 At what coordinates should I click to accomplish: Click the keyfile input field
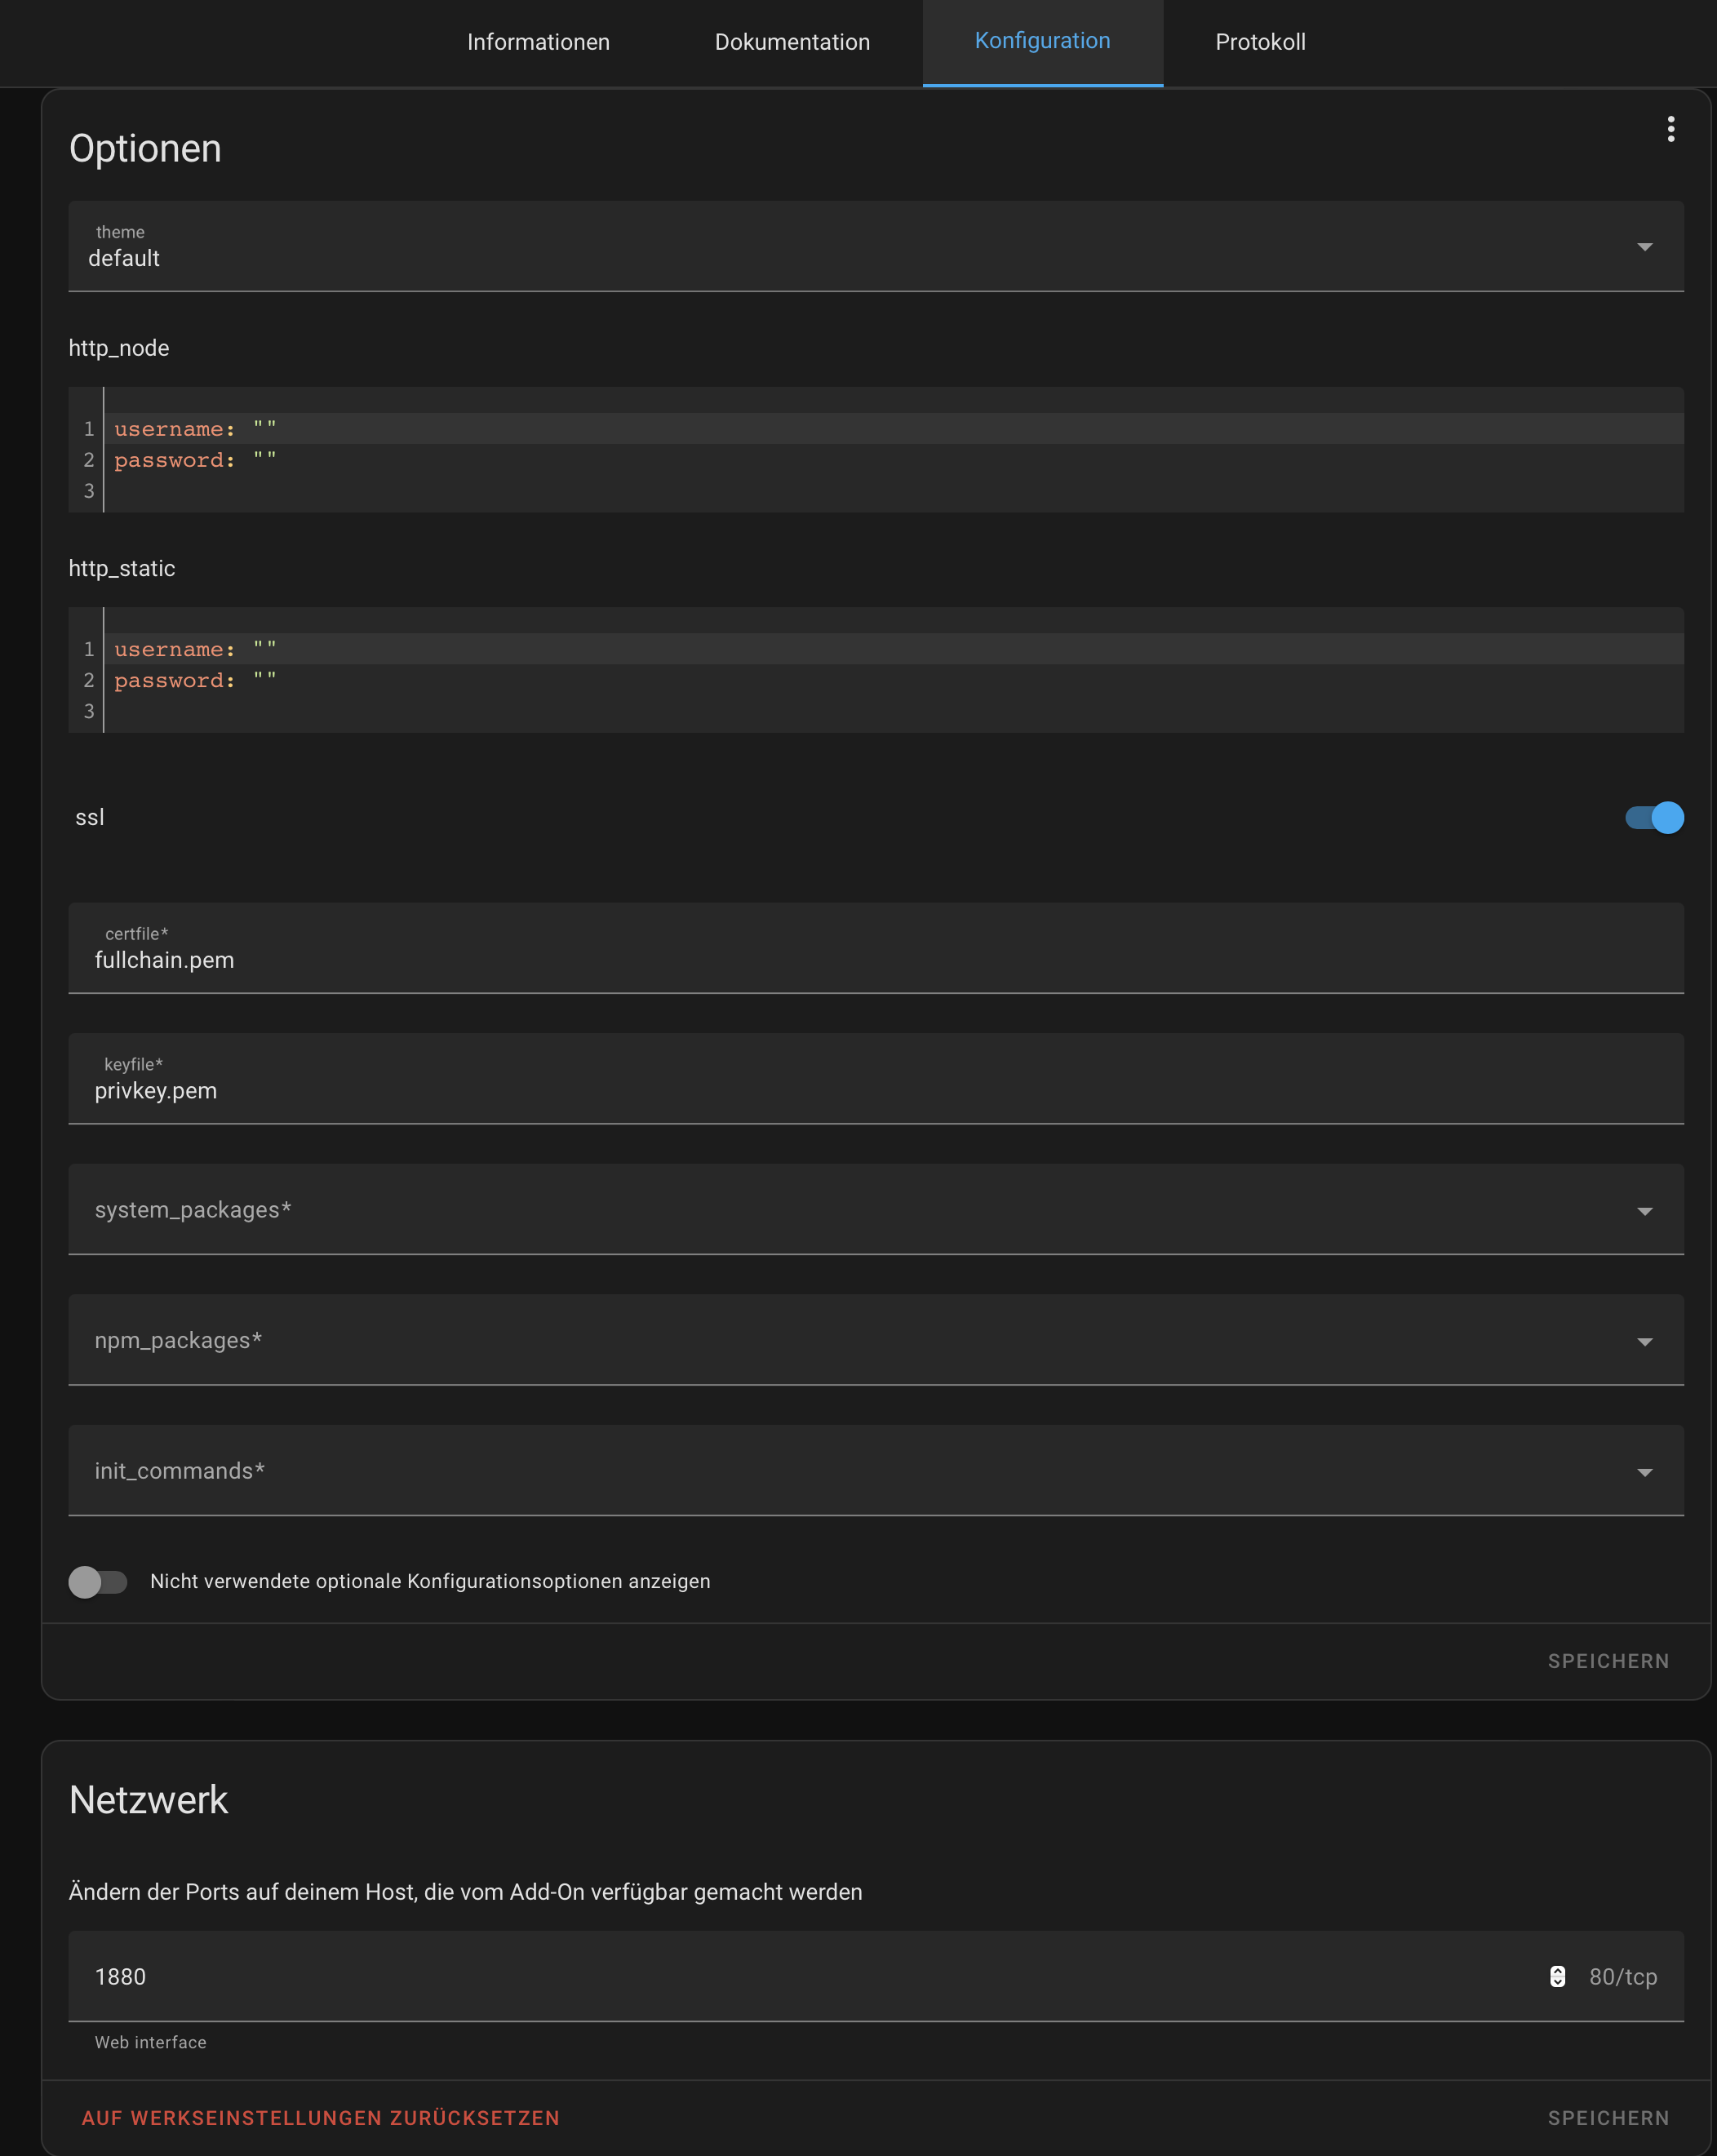point(876,1078)
